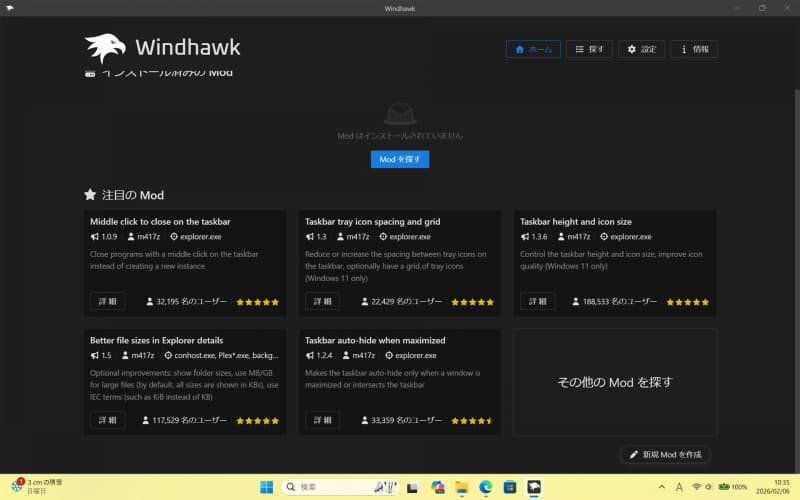Click the star rating on Taskbar tray icon spacing card
Image resolution: width=800 pixels, height=500 pixels.
(472, 302)
